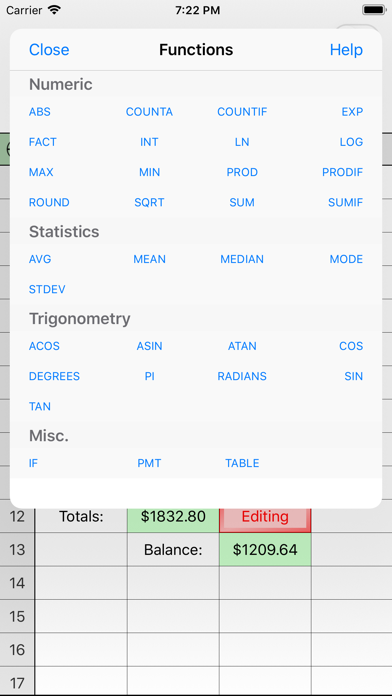Insert the SQRT function
This screenshot has height=696, width=392.
tap(149, 202)
